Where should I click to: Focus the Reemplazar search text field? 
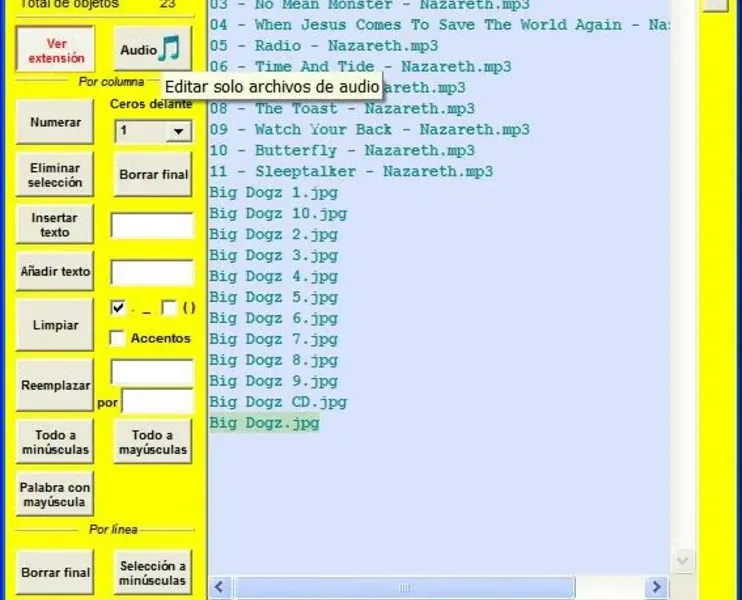point(152,372)
